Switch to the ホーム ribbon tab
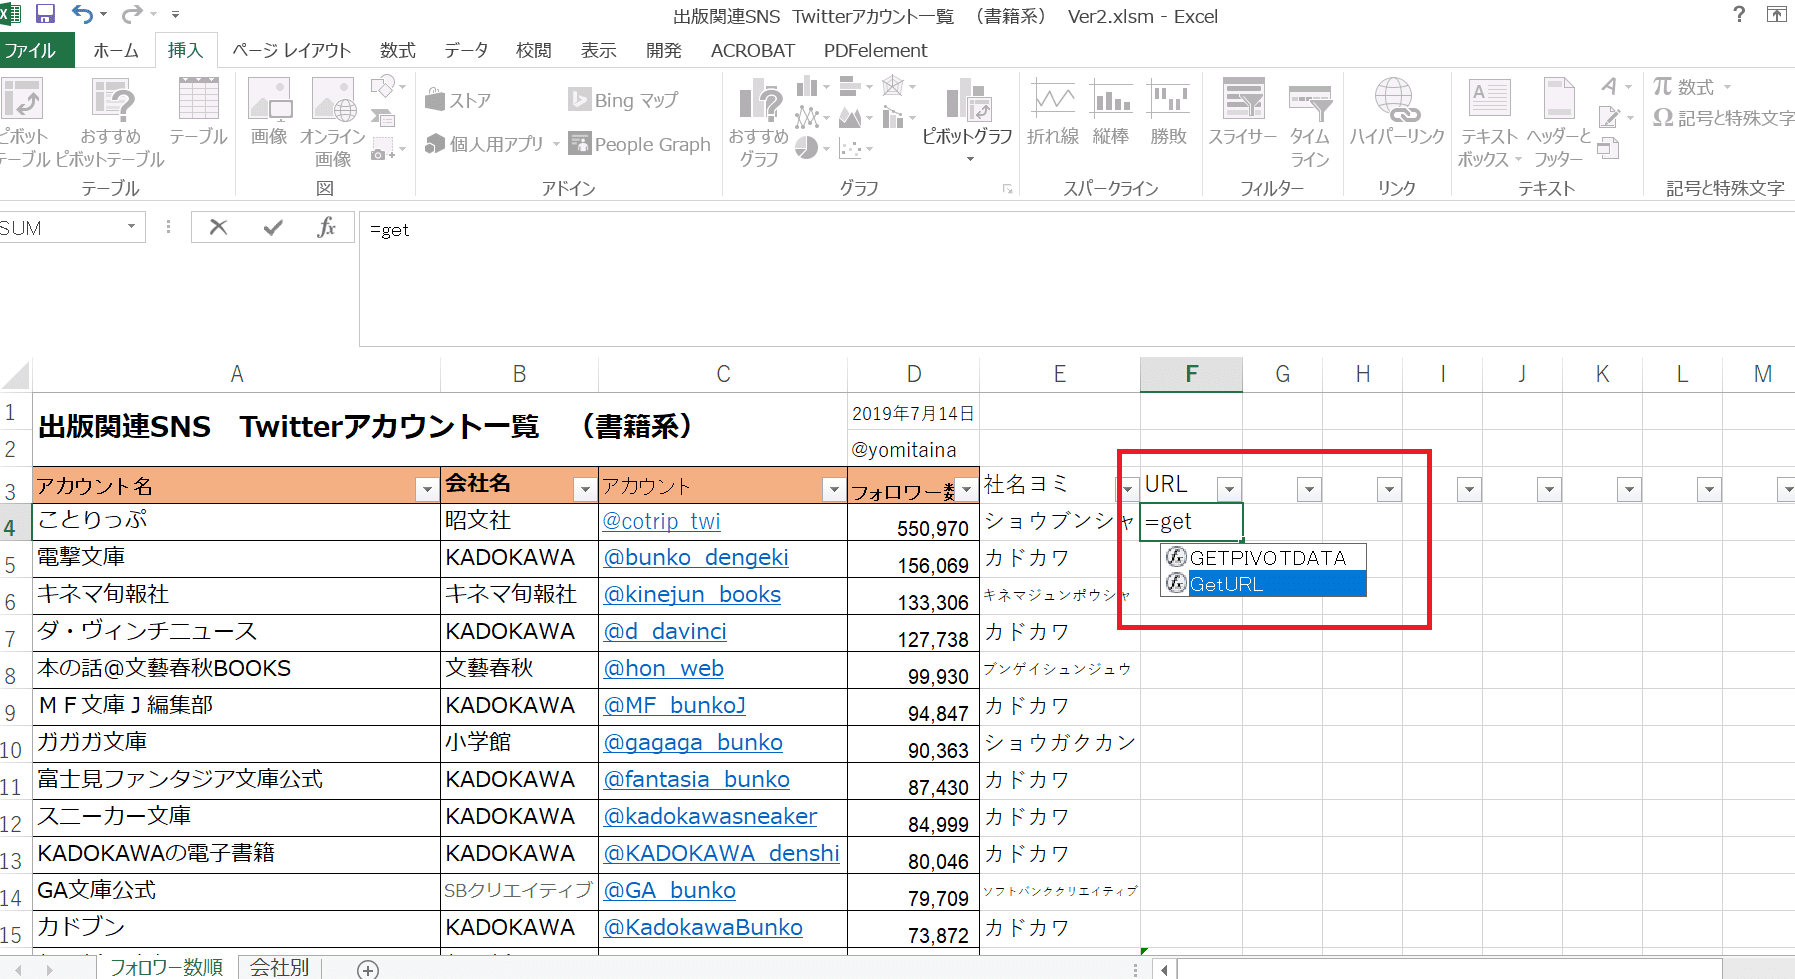 coord(116,50)
